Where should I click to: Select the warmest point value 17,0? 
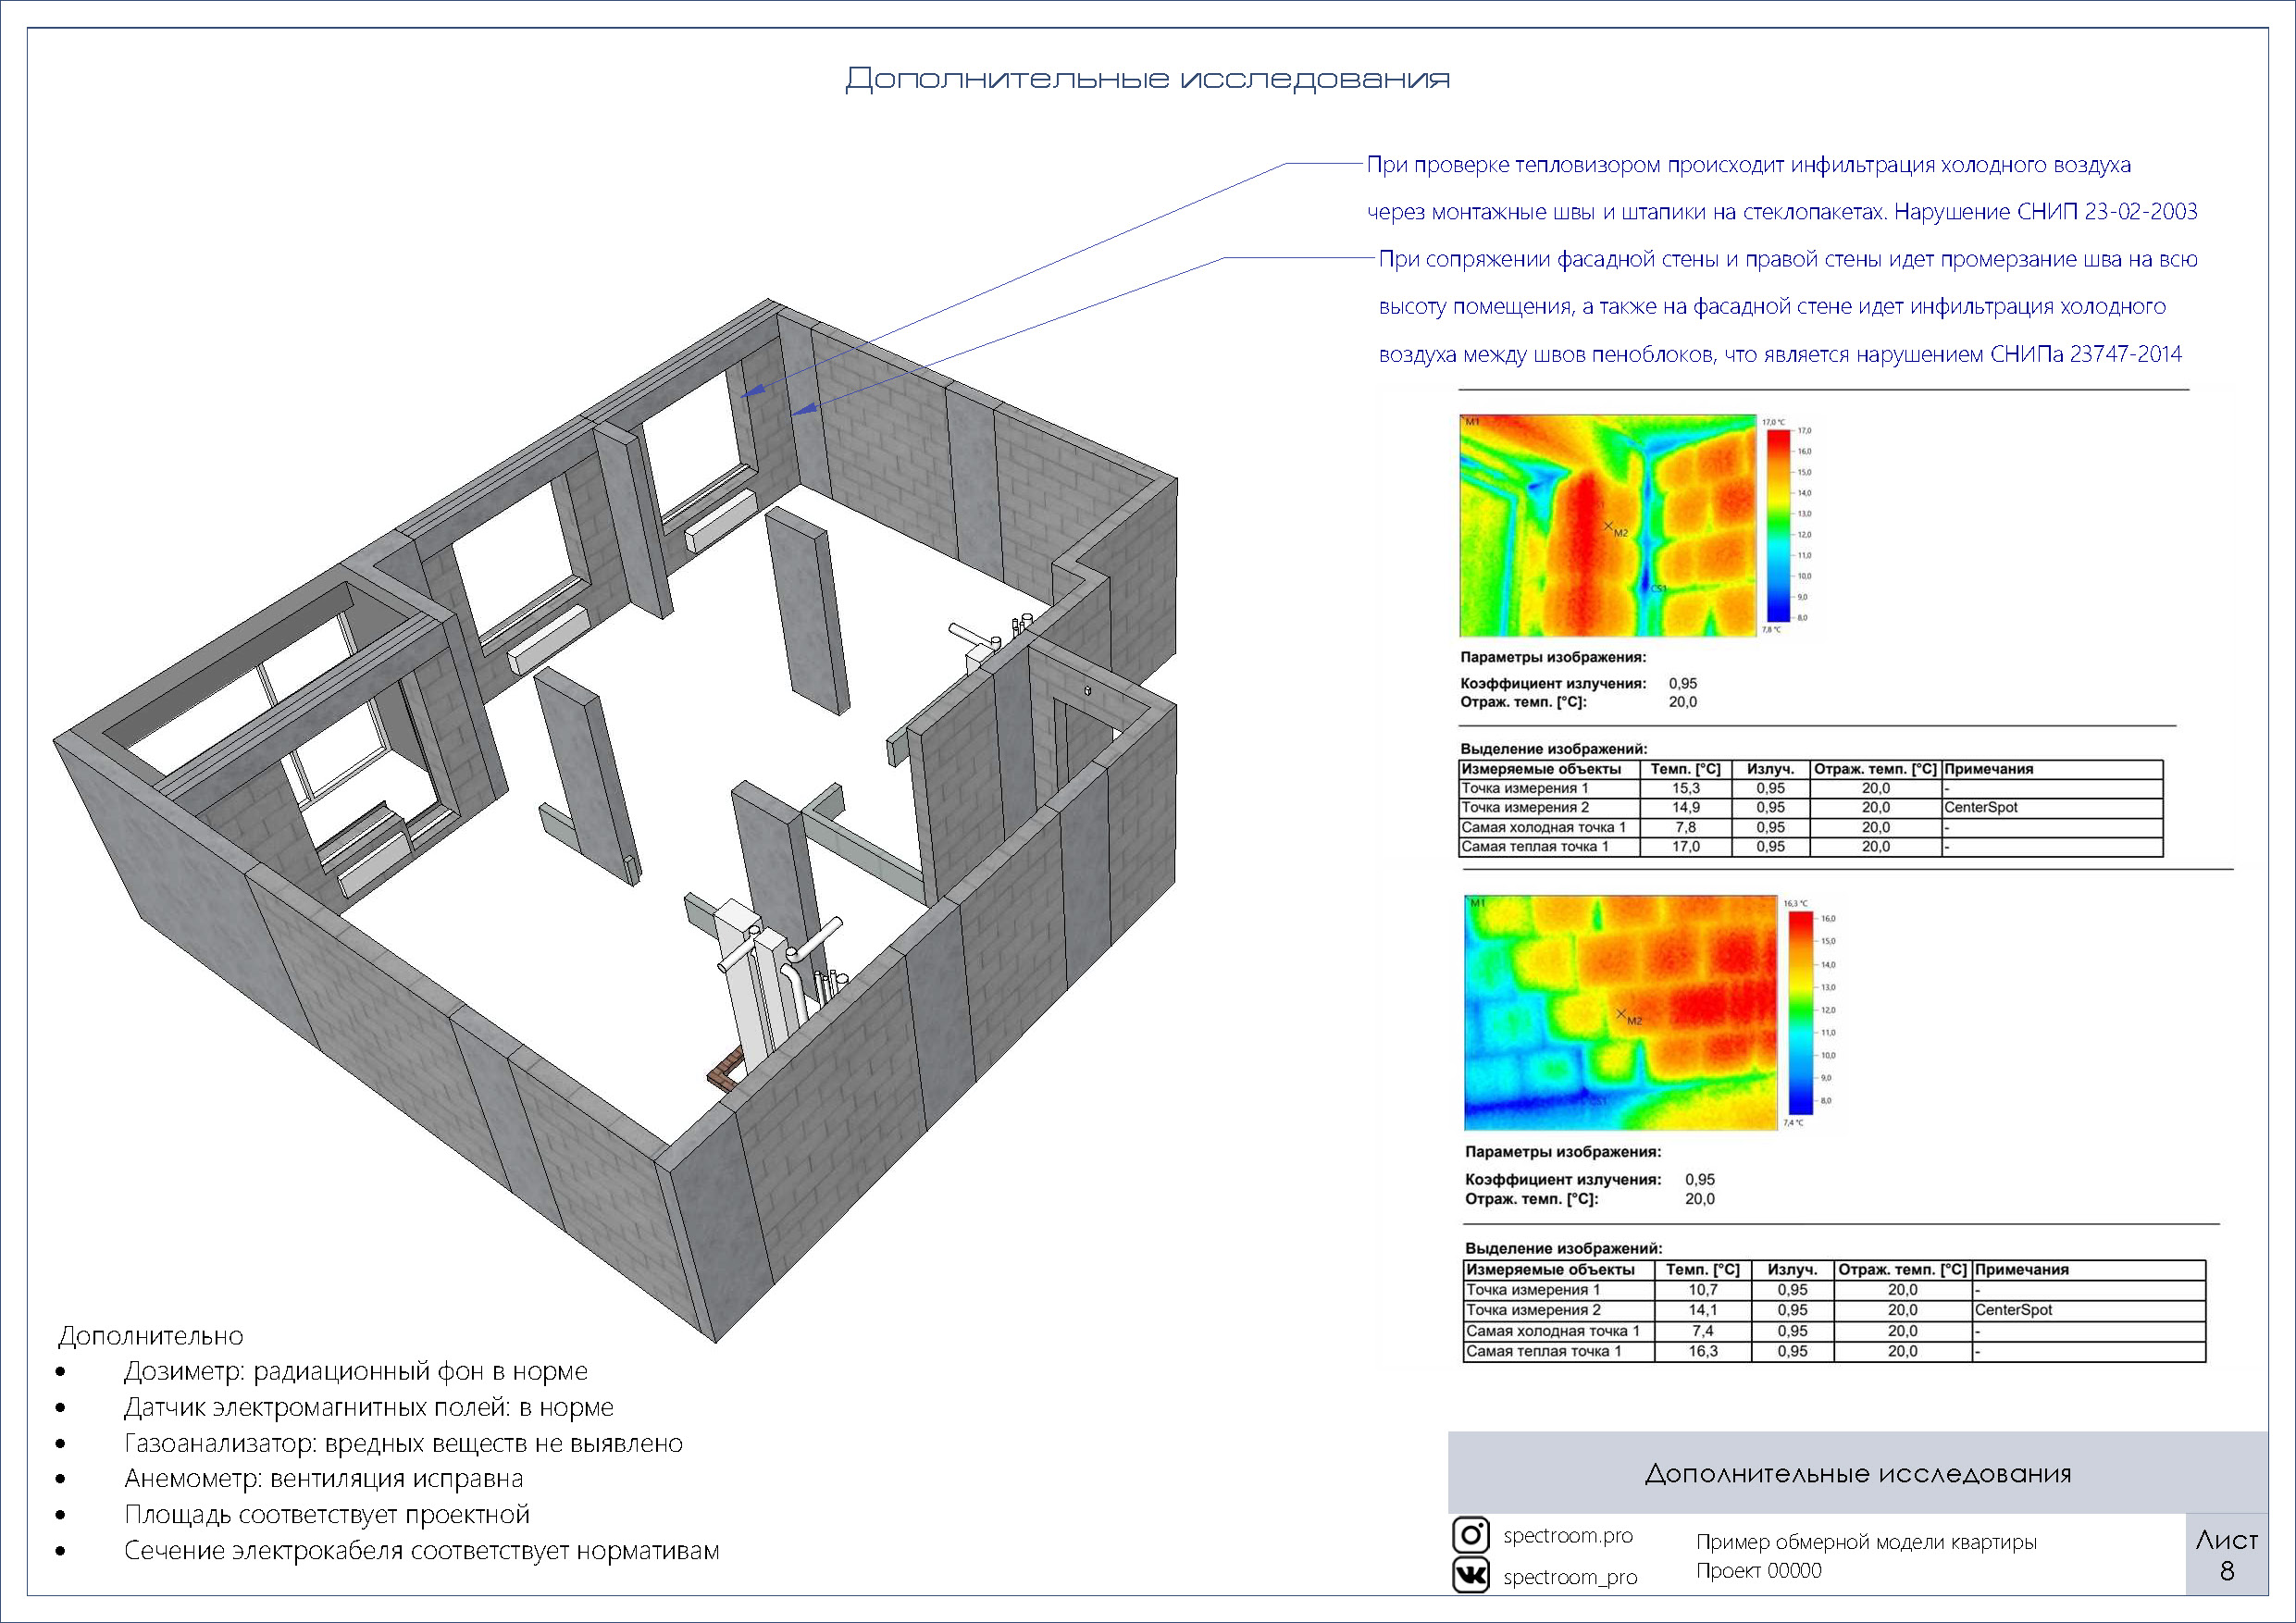coord(1686,846)
